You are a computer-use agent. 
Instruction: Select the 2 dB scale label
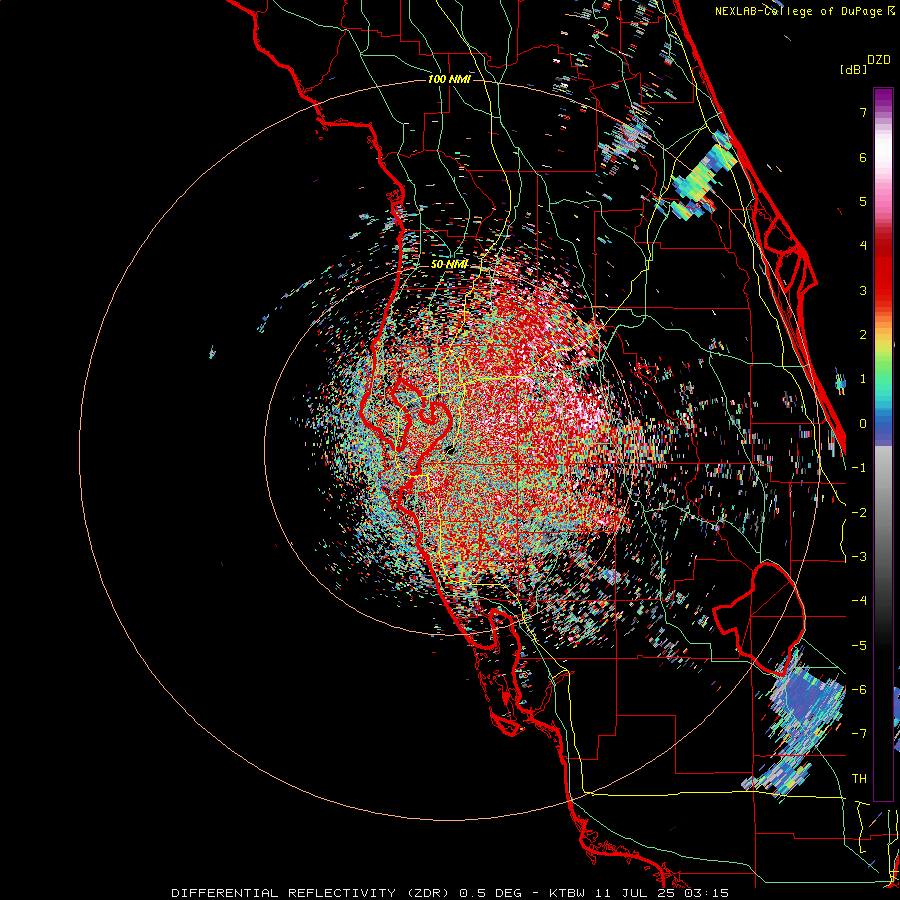[x=863, y=335]
